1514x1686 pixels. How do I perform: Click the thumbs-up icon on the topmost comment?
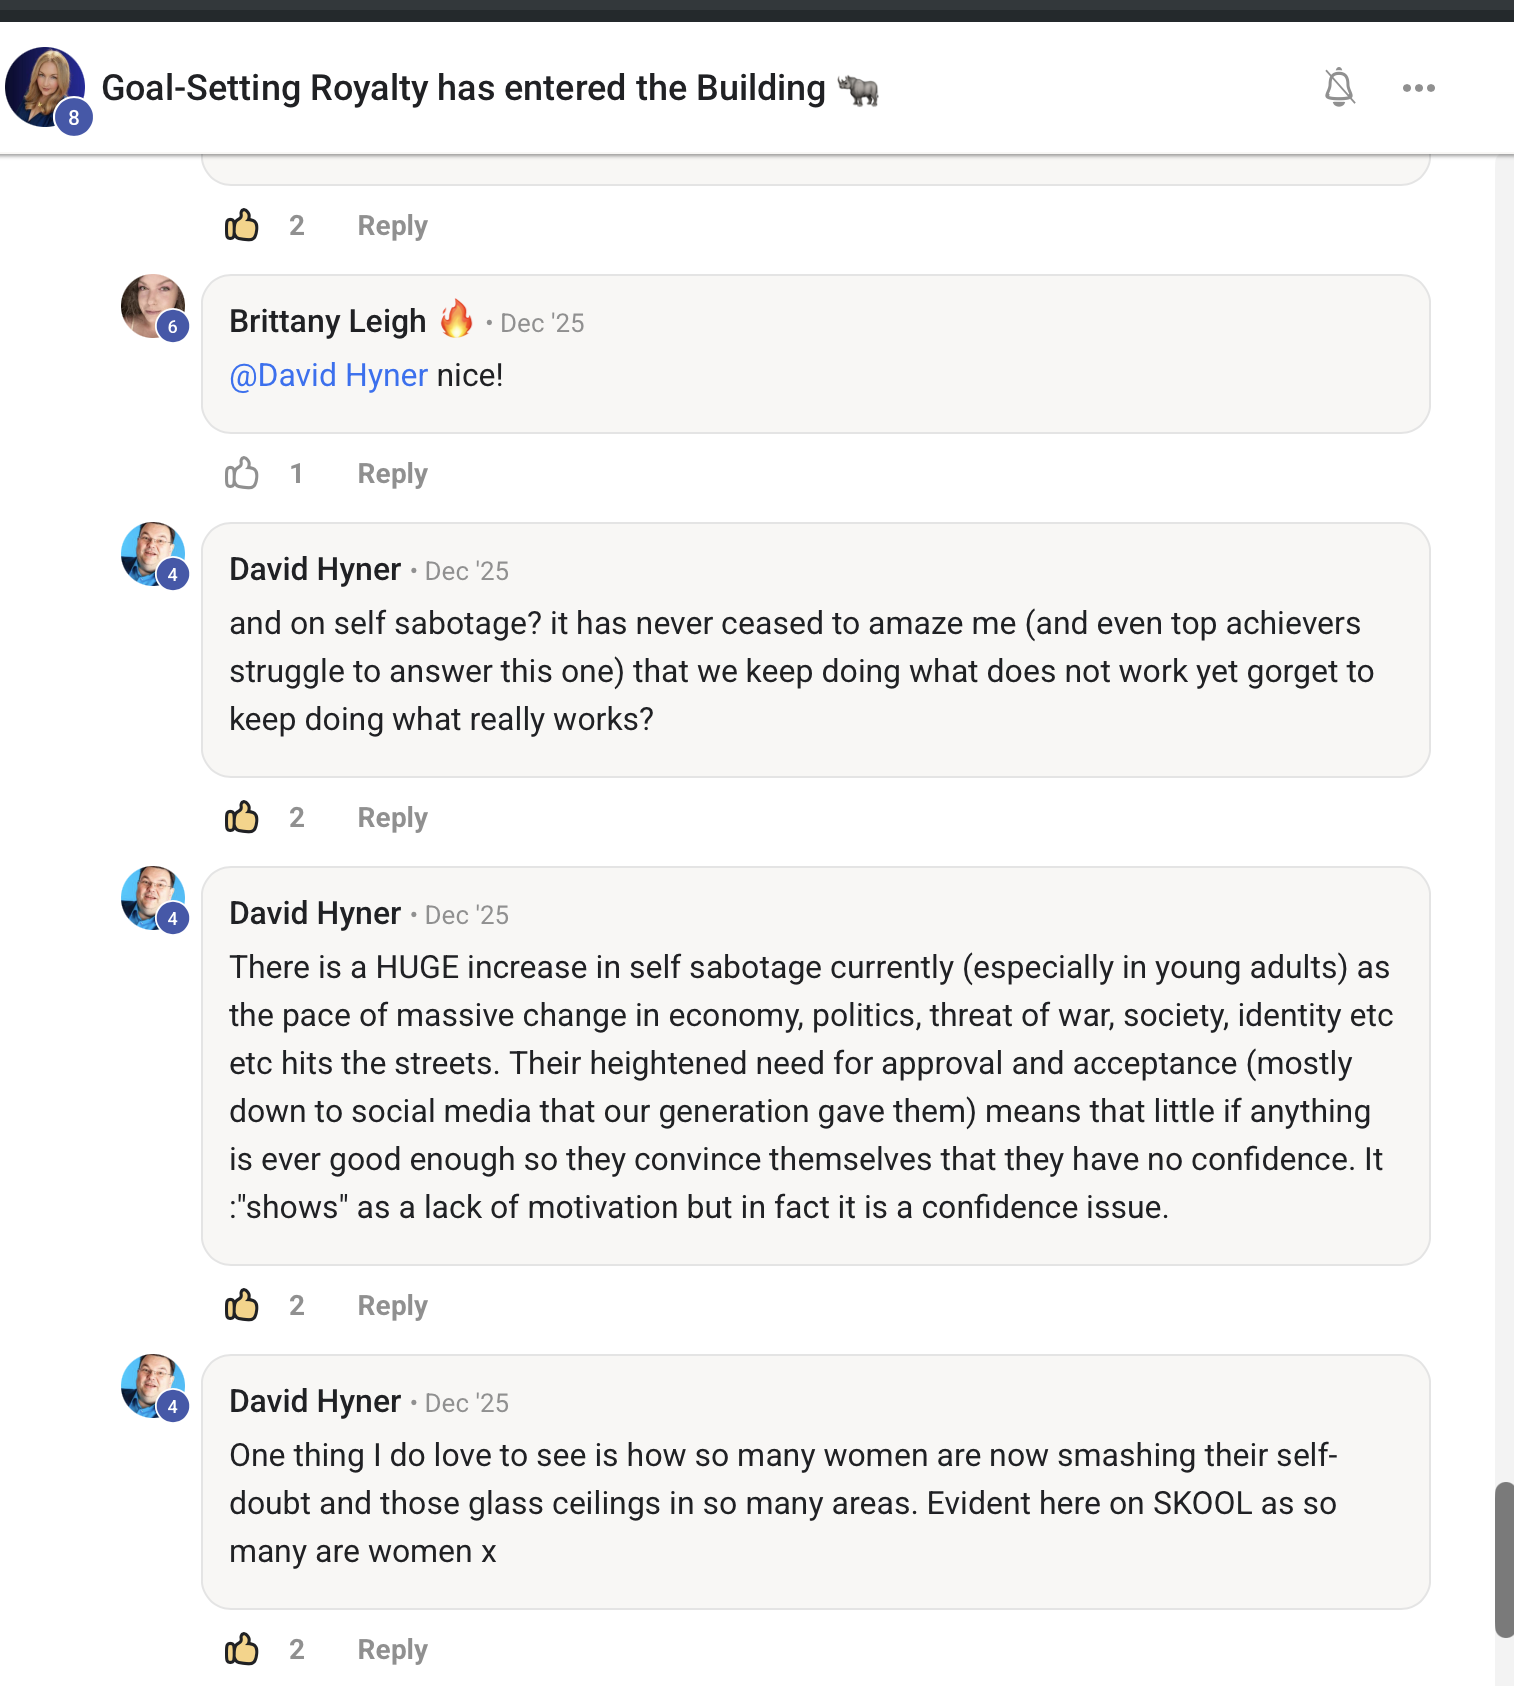(241, 225)
